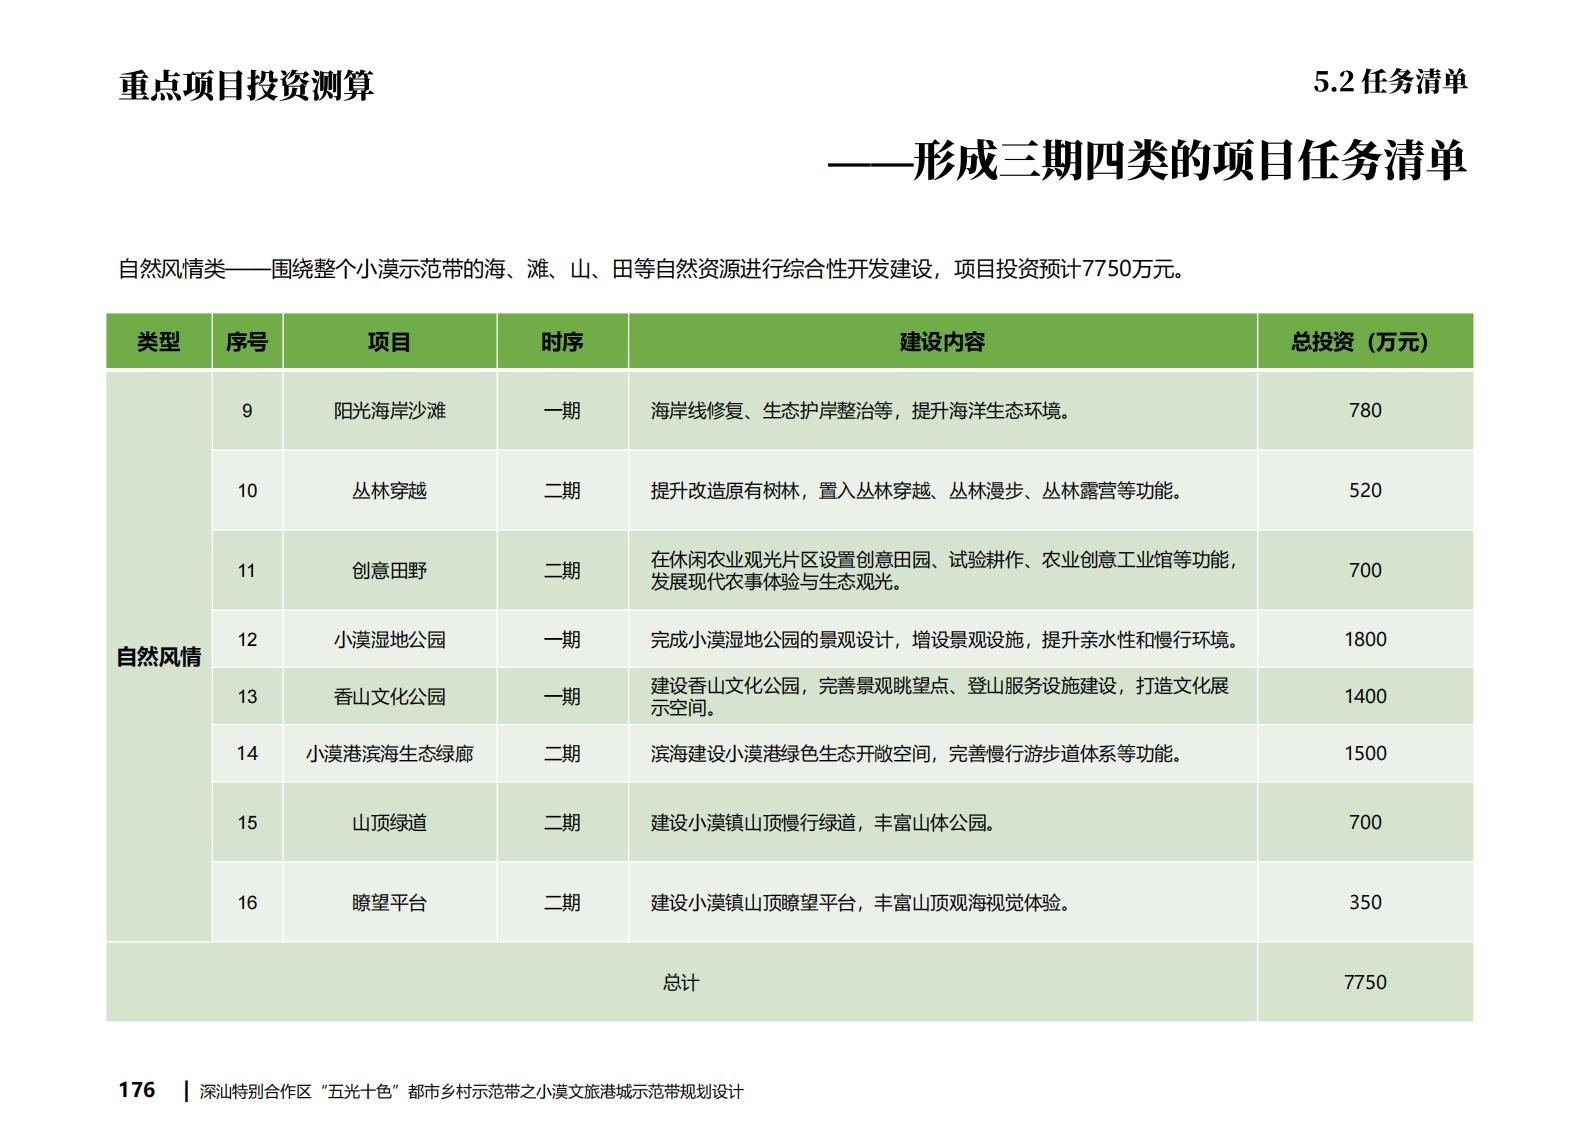The image size is (1587, 1122).
Task: Click serial number 13 cell
Action: coord(247,697)
